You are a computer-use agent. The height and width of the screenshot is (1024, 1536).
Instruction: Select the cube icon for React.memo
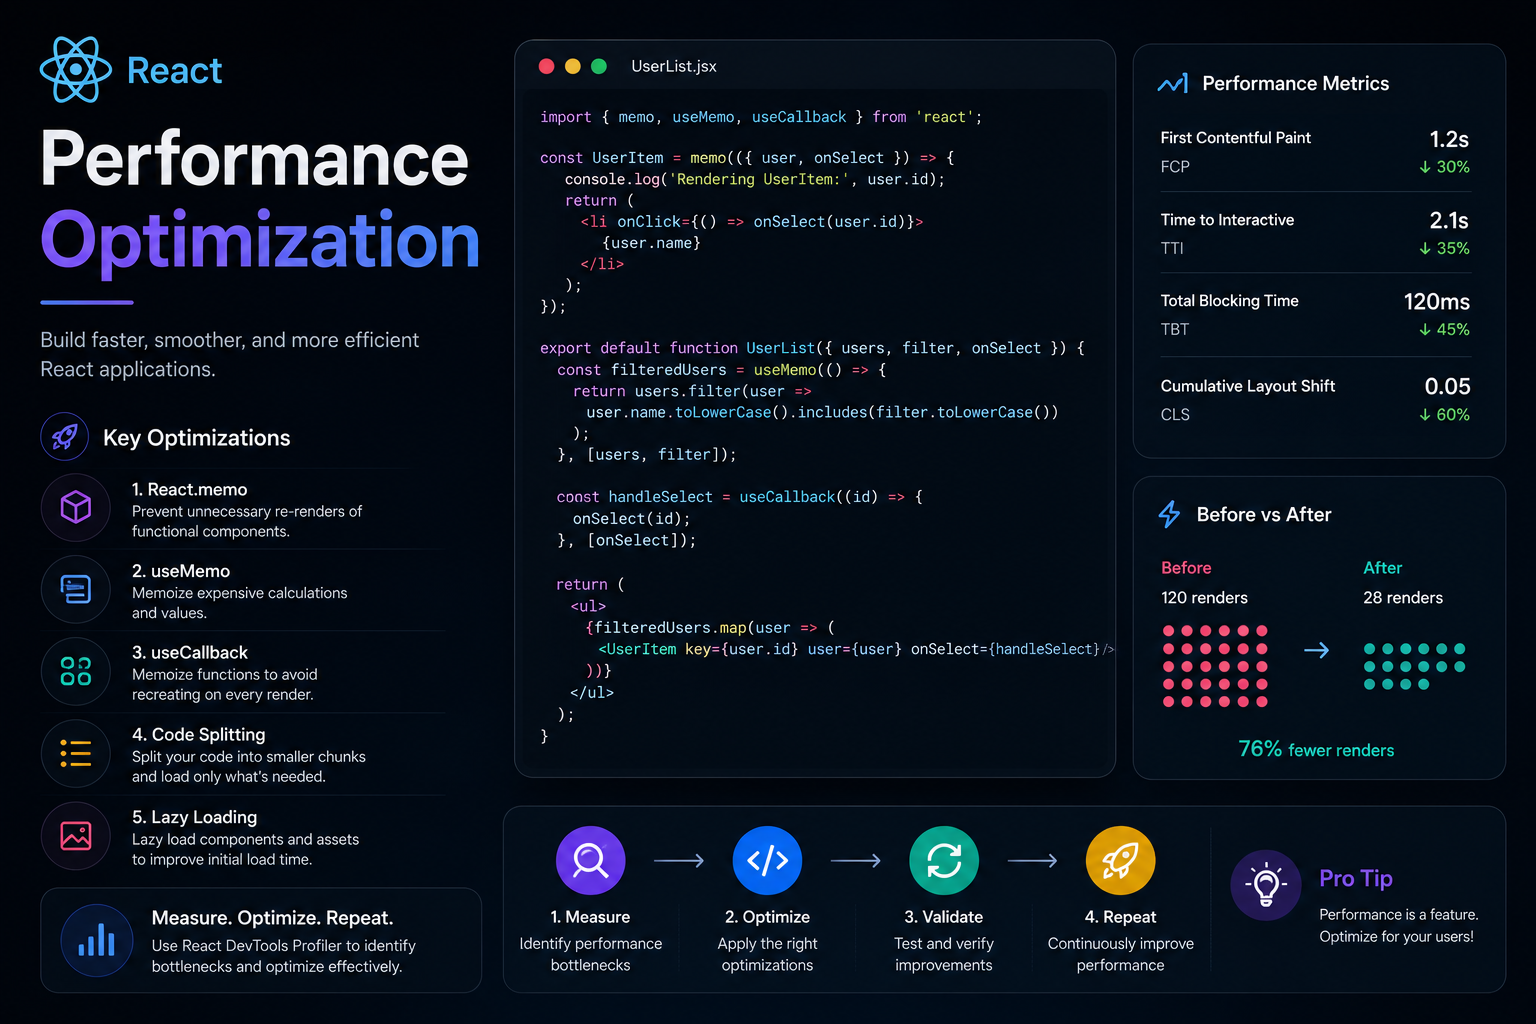pos(76,508)
